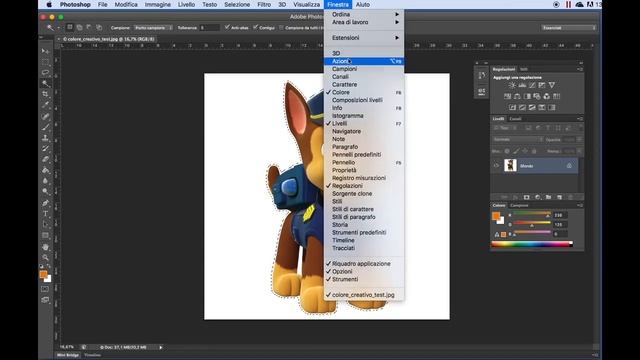Screen dimensions: 640x360
Task: Create new group folder icon in Livelli panel
Action: pos(549,197)
